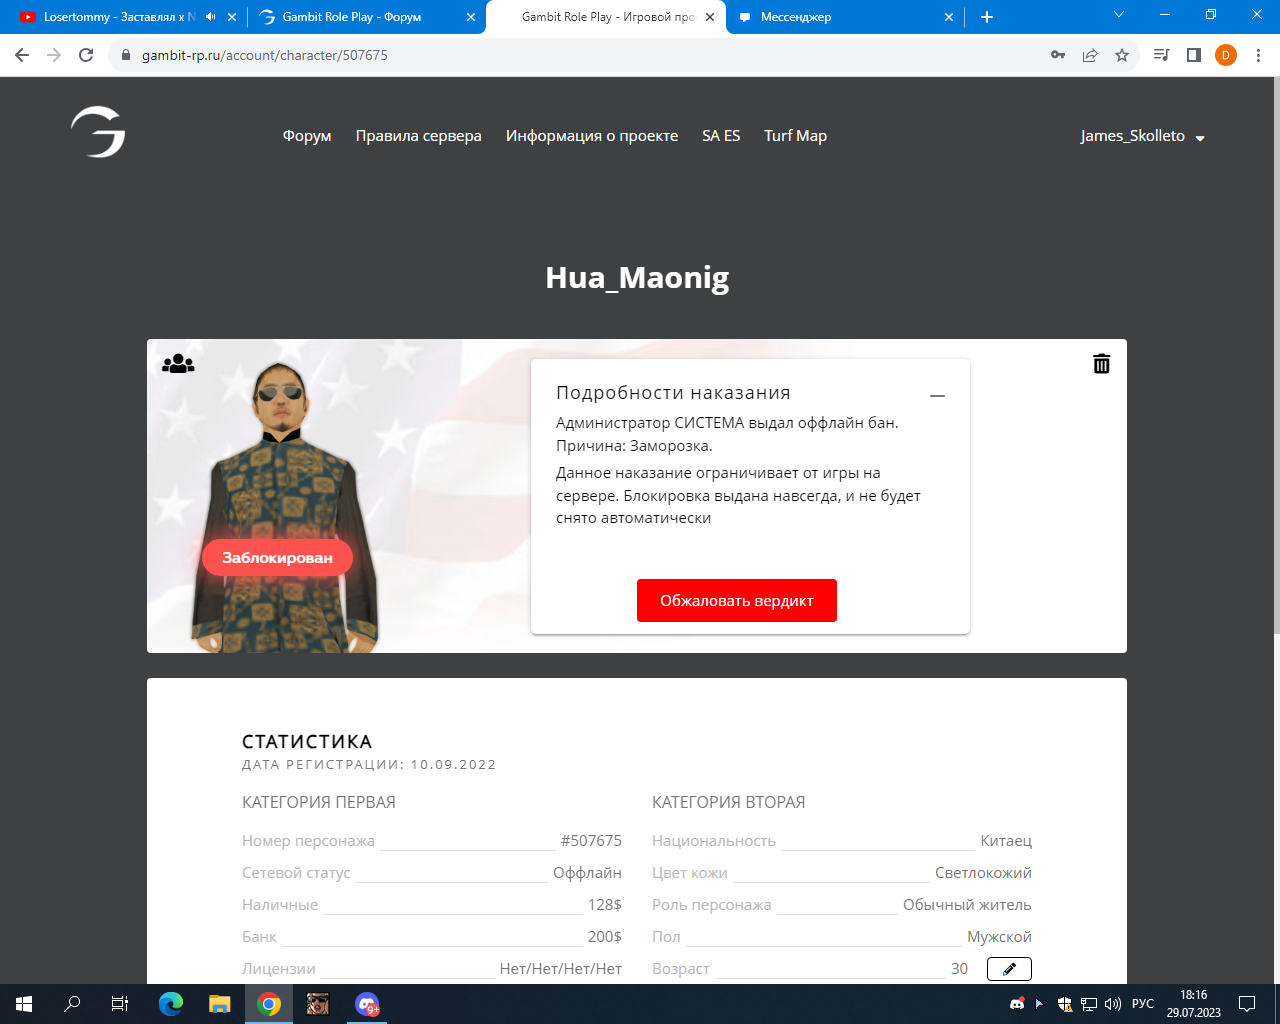Click the Gambit logo in header
This screenshot has height=1024, width=1280.
click(x=98, y=133)
